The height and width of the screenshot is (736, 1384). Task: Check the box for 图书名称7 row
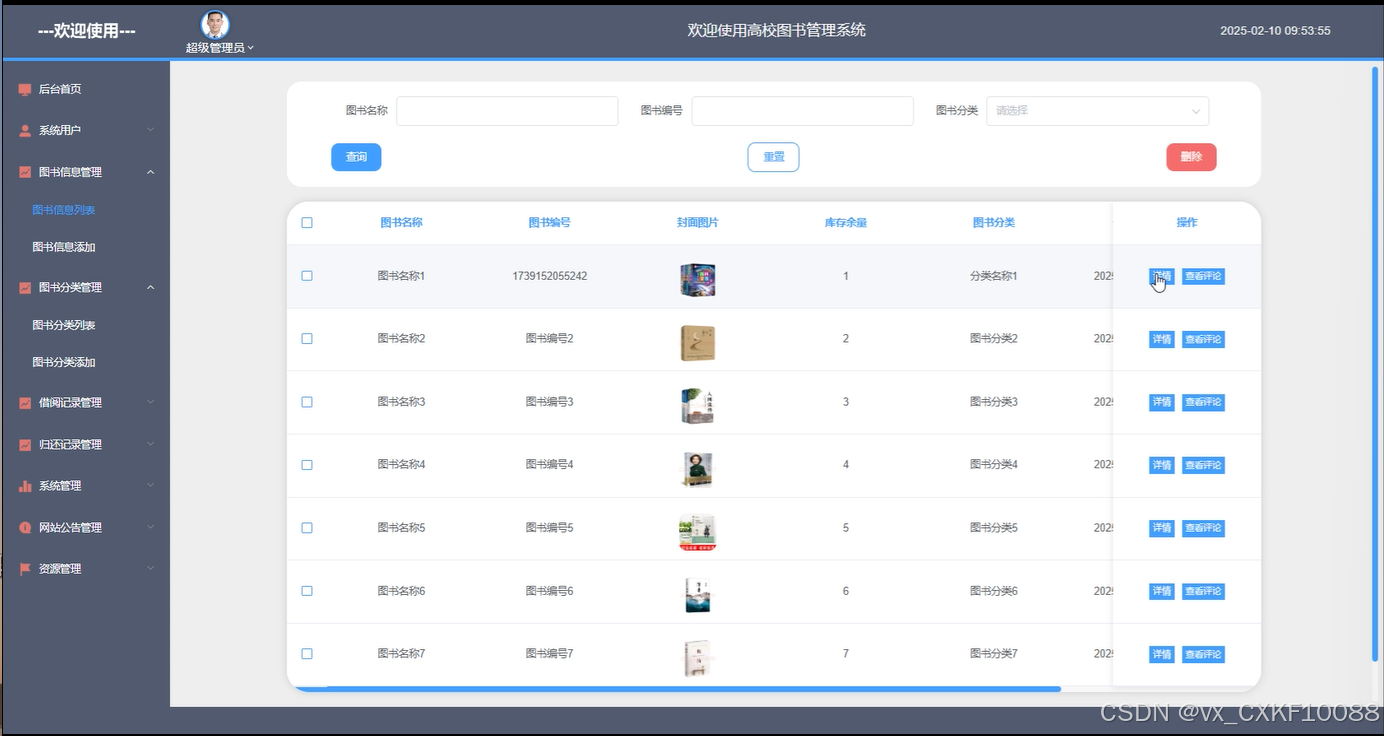pos(307,654)
